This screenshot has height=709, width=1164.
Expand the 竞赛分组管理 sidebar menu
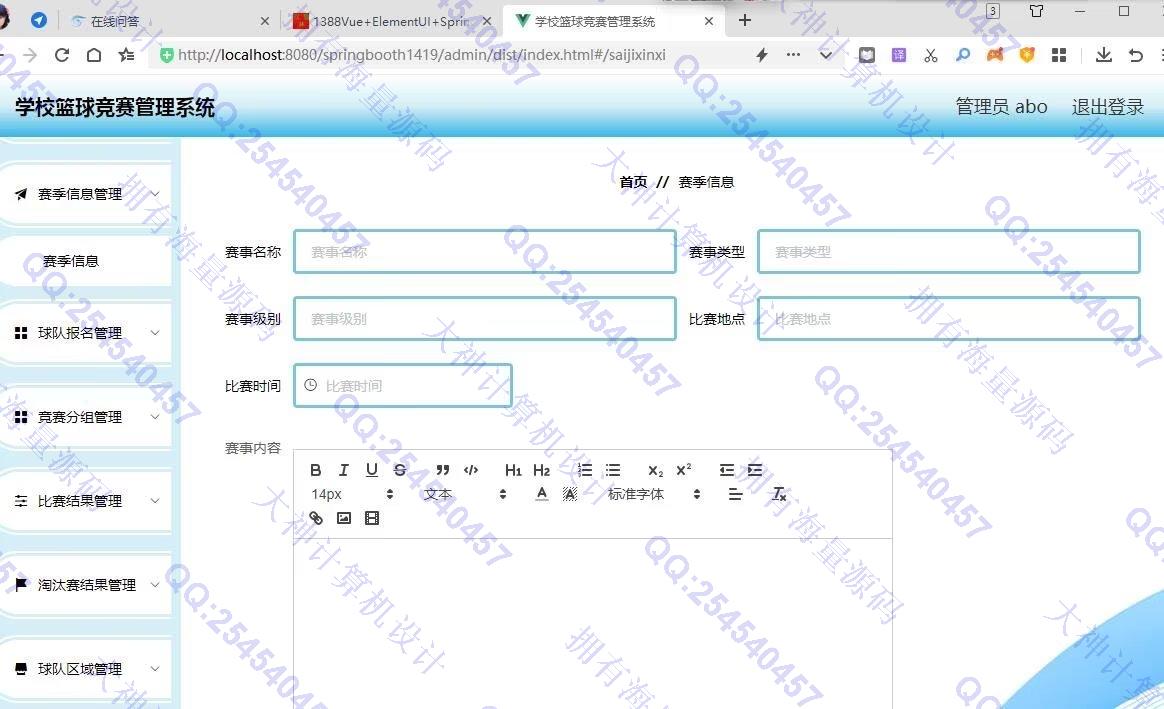87,417
